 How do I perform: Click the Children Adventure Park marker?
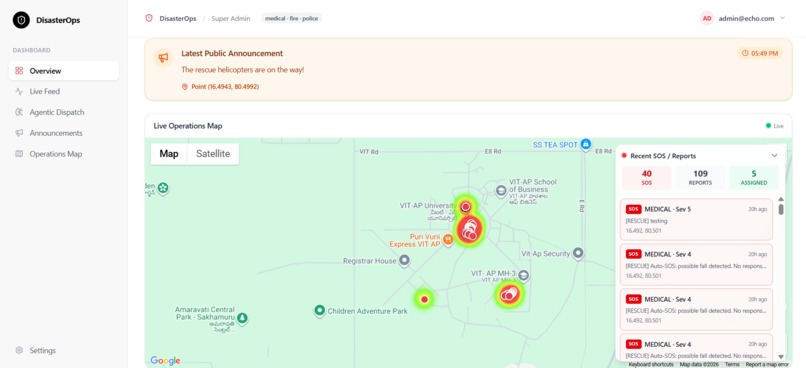coord(320,310)
